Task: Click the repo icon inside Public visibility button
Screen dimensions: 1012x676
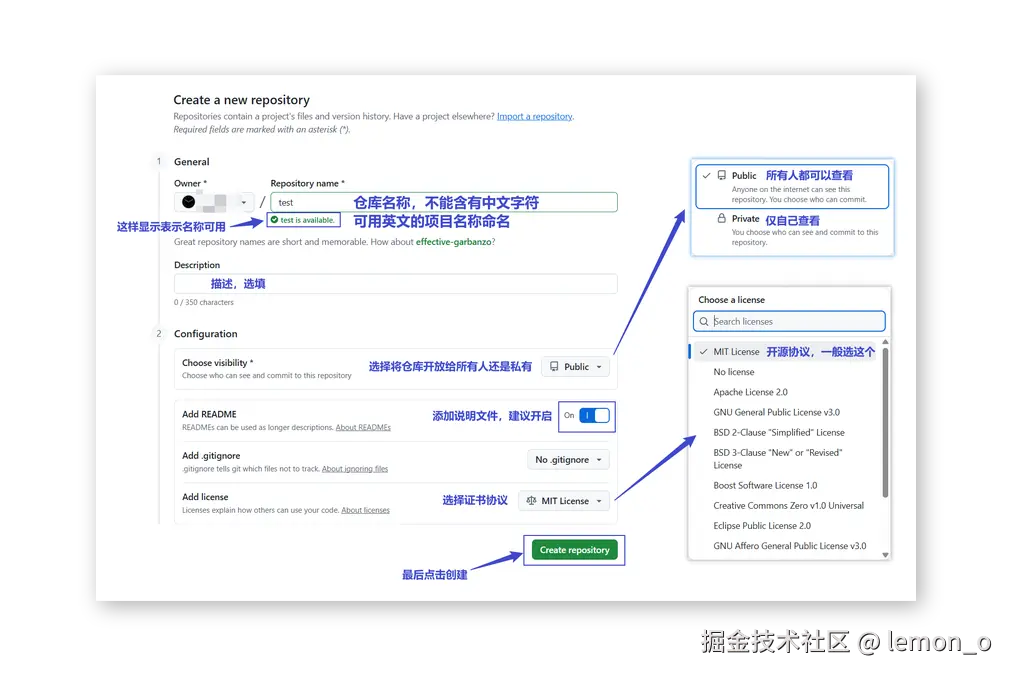Action: coord(556,367)
